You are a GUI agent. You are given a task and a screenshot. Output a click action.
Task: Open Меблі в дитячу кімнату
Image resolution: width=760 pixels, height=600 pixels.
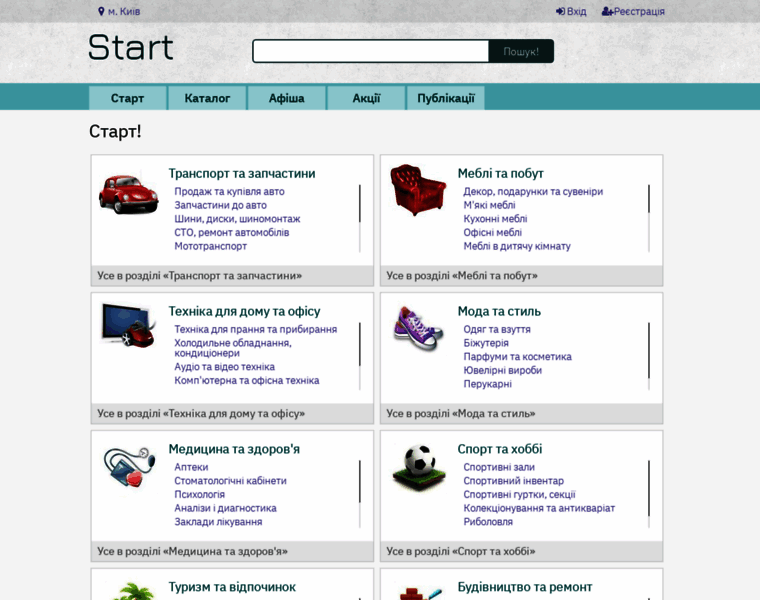coord(517,246)
